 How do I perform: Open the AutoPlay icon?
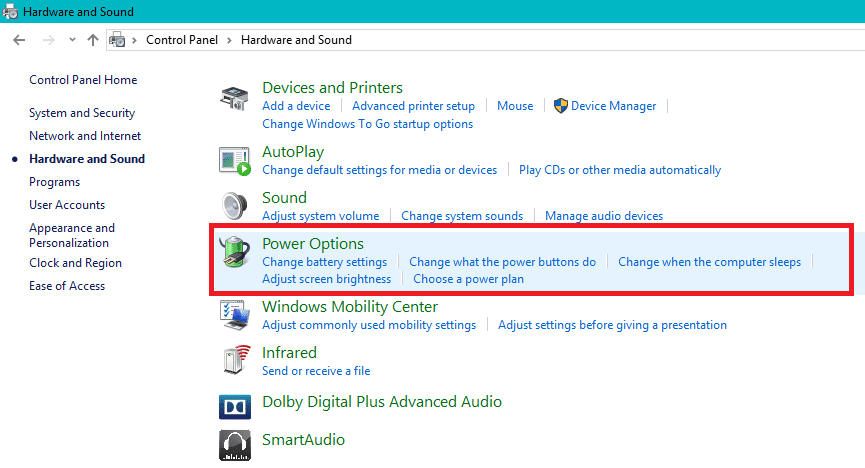[x=234, y=160]
